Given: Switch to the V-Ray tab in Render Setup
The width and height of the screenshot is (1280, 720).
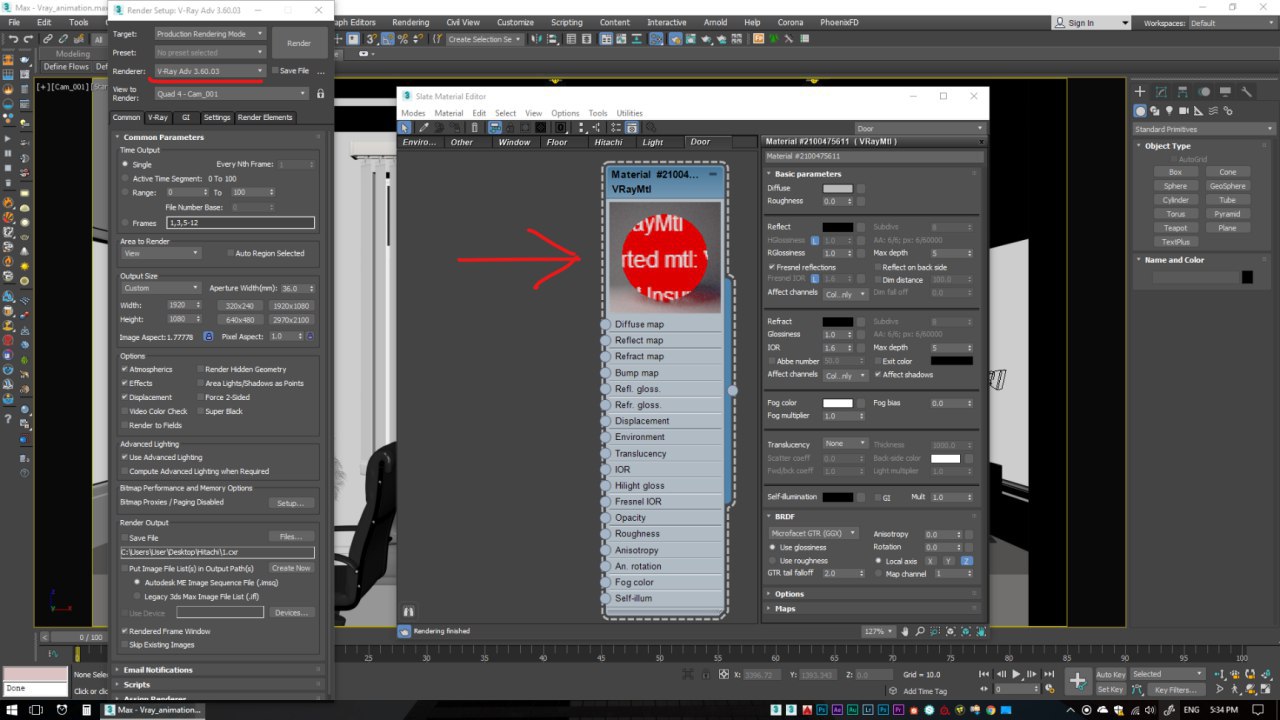Looking at the screenshot, I should [158, 117].
